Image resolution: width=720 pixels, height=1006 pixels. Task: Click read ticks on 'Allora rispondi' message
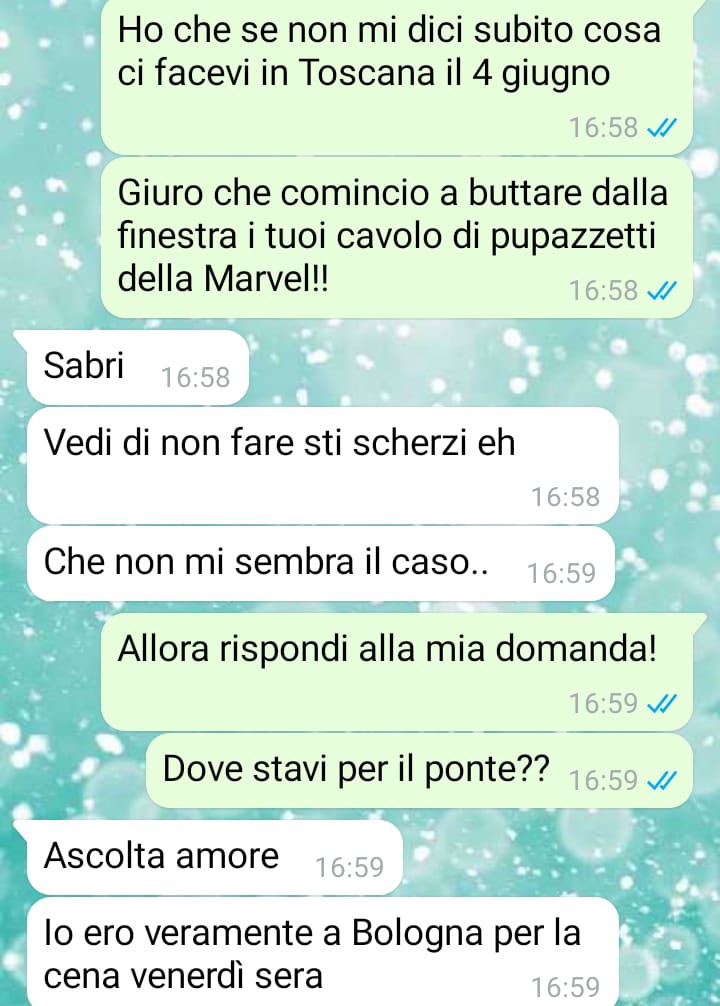pyautogui.click(x=660, y=705)
